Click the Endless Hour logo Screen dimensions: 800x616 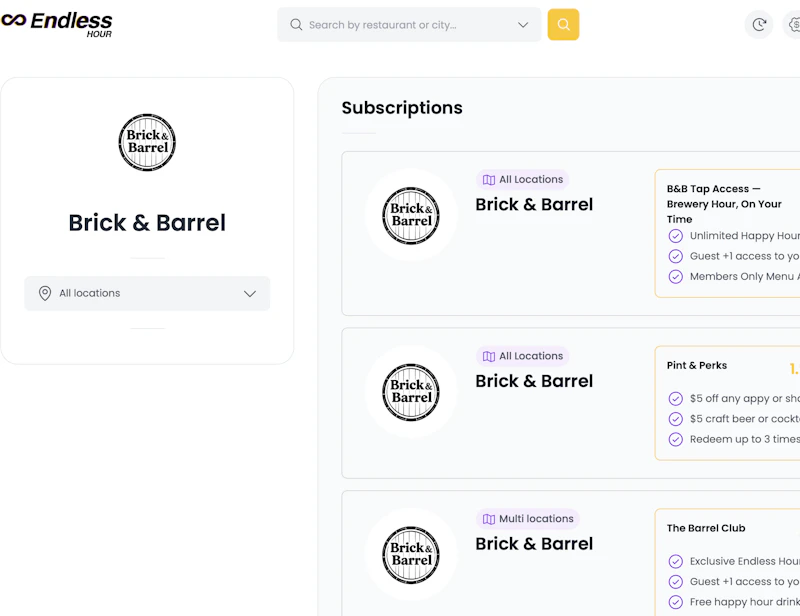[x=57, y=24]
